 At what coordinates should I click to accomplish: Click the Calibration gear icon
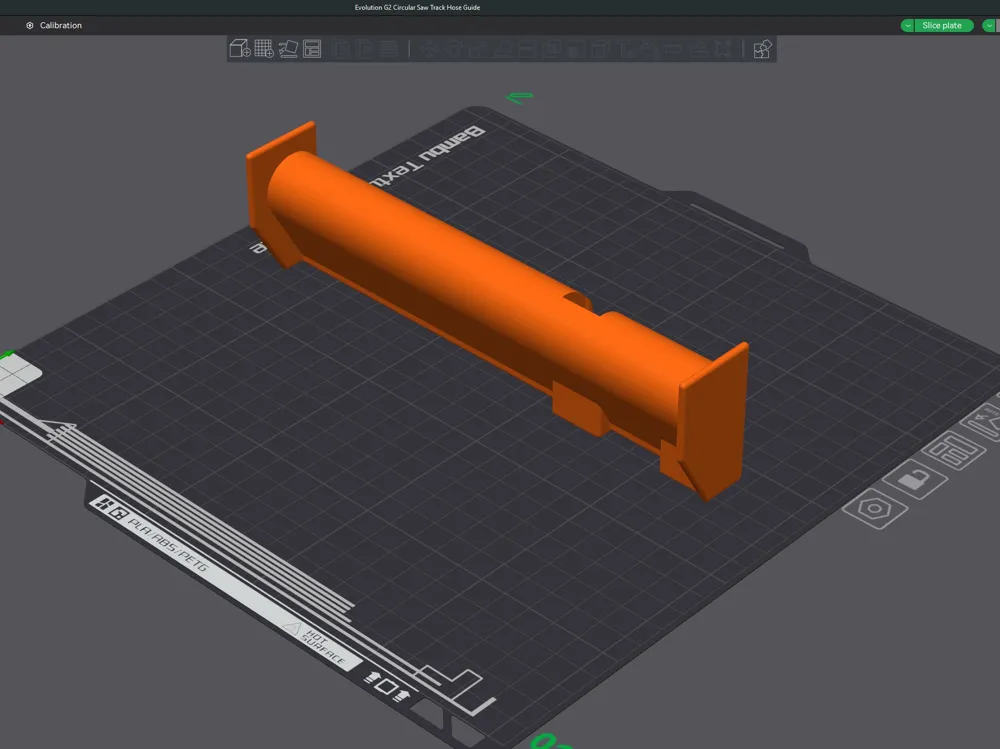point(29,26)
